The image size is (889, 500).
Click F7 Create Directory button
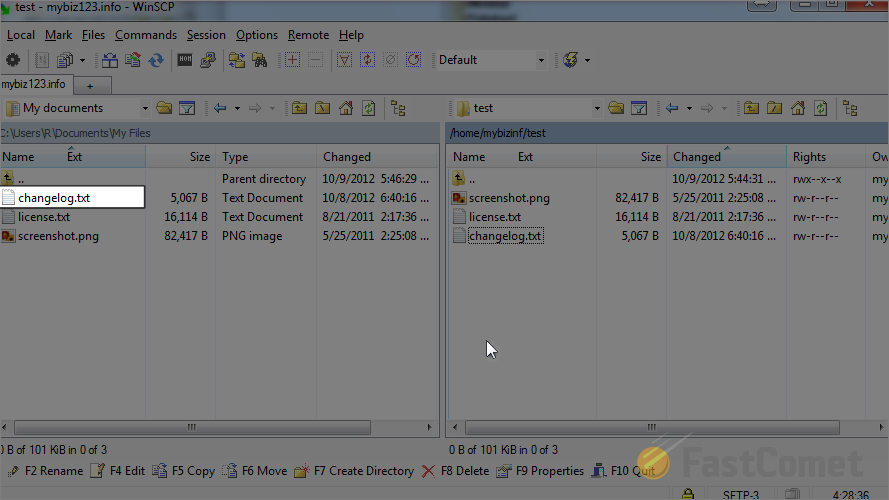(354, 471)
